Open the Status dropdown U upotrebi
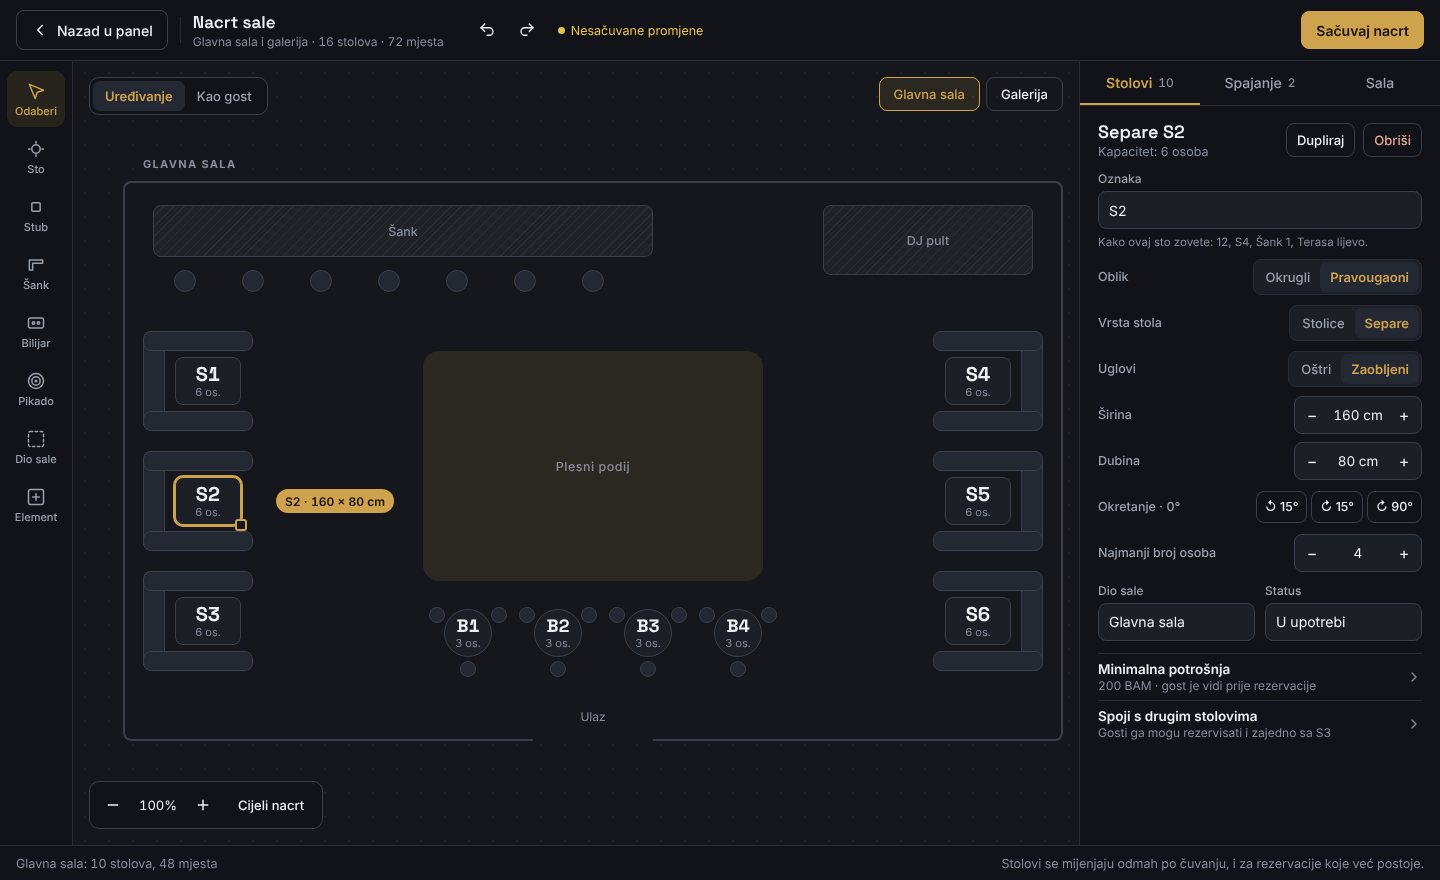 tap(1342, 622)
